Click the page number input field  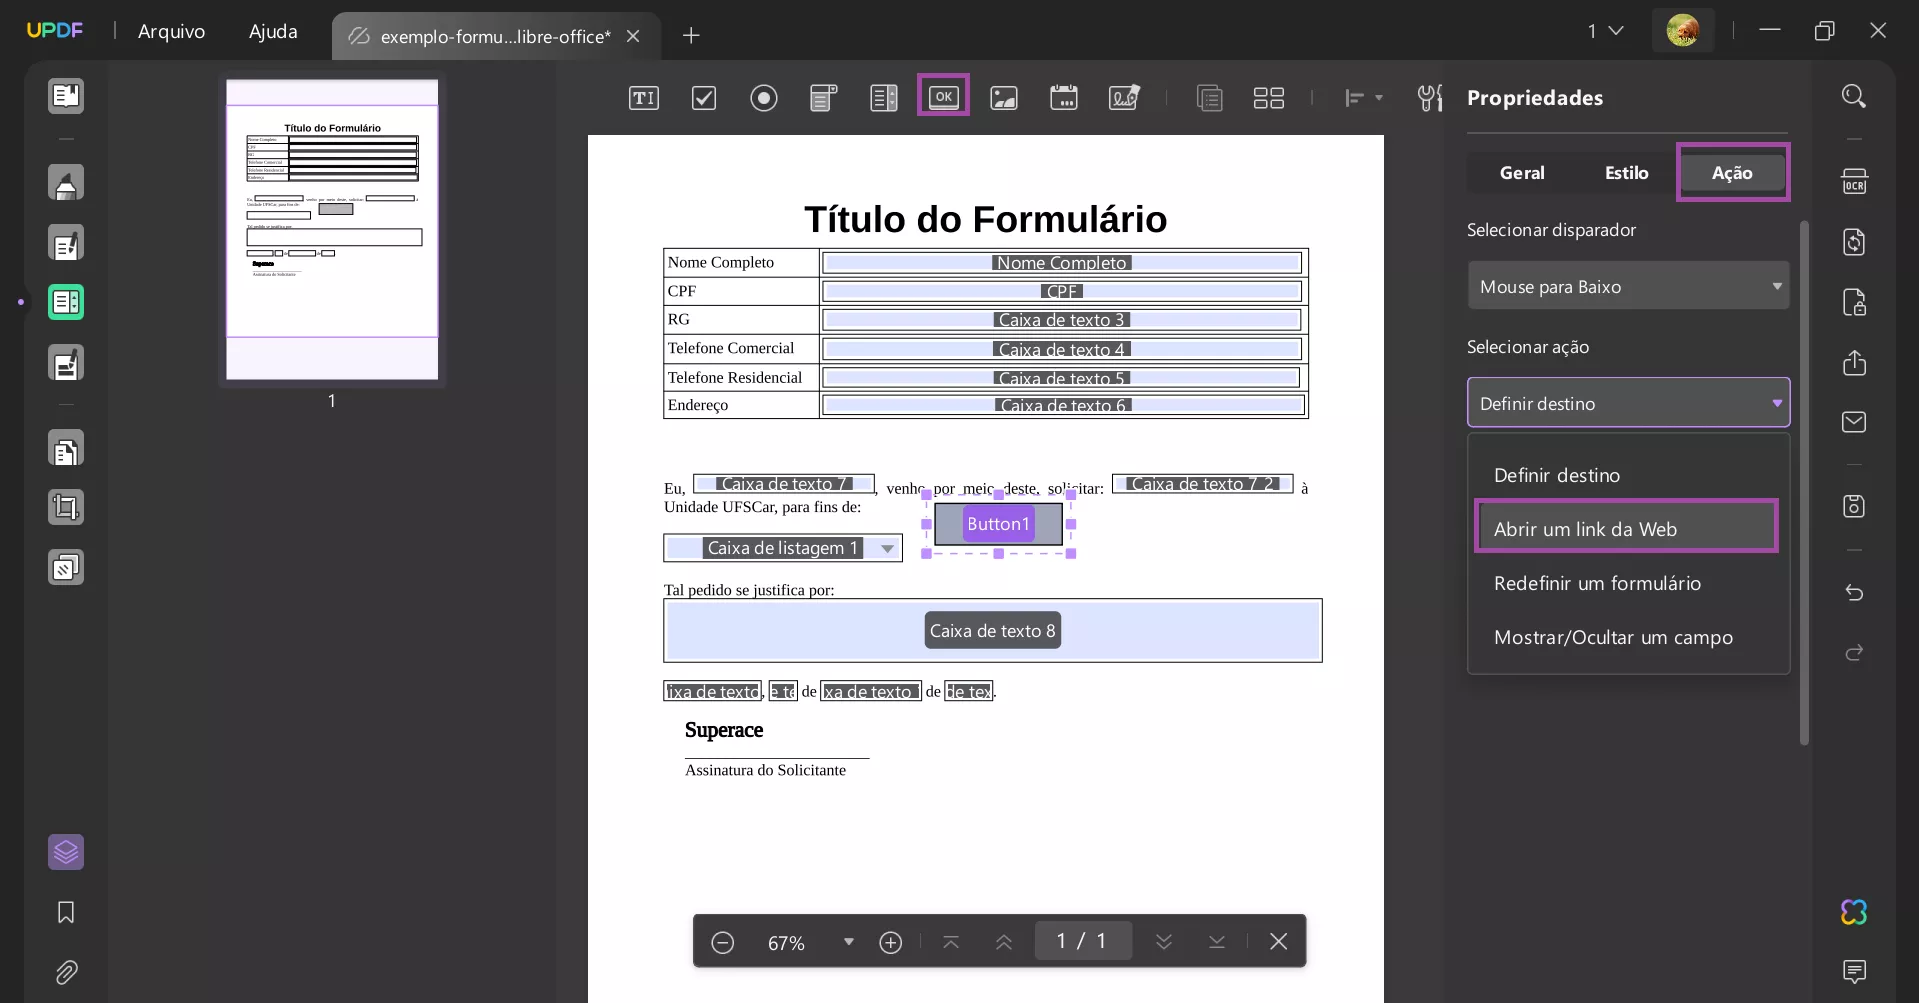click(x=1083, y=941)
